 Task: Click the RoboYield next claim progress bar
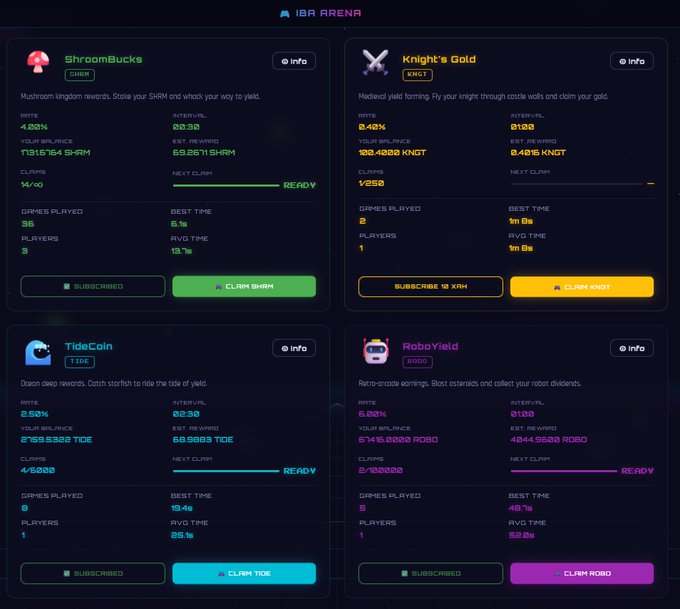564,471
